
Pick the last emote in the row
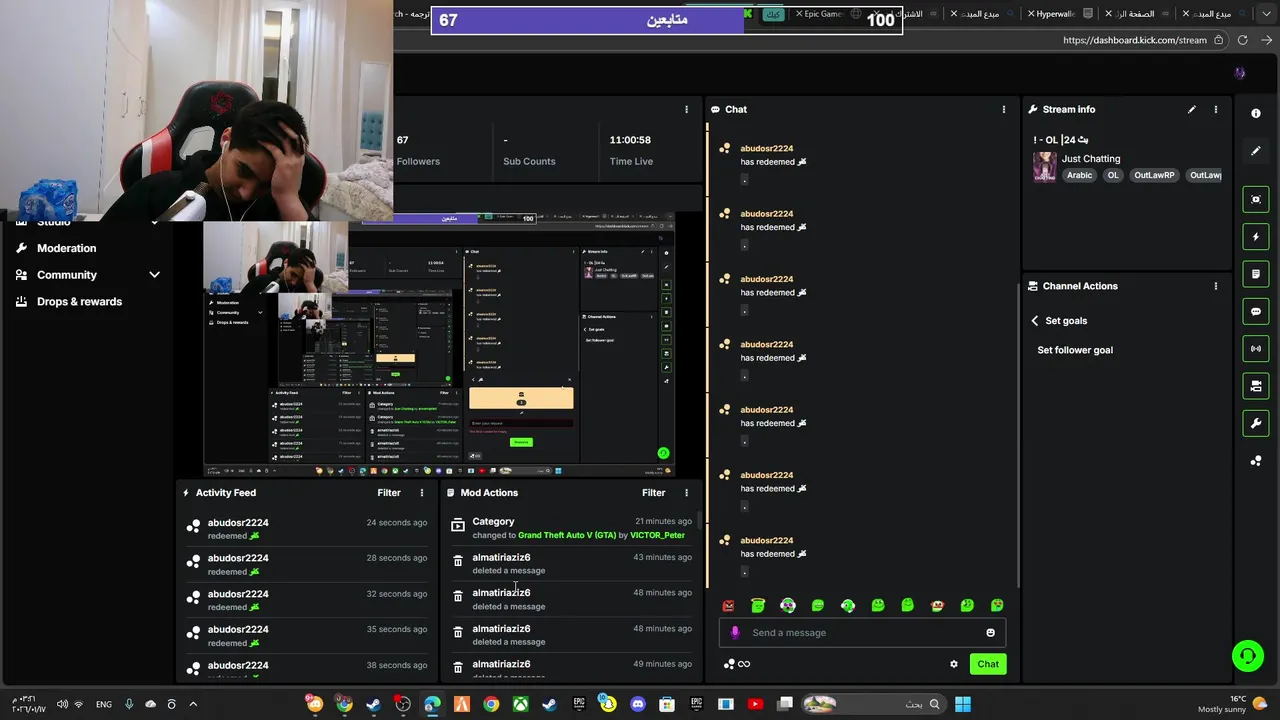pyautogui.click(x=997, y=605)
